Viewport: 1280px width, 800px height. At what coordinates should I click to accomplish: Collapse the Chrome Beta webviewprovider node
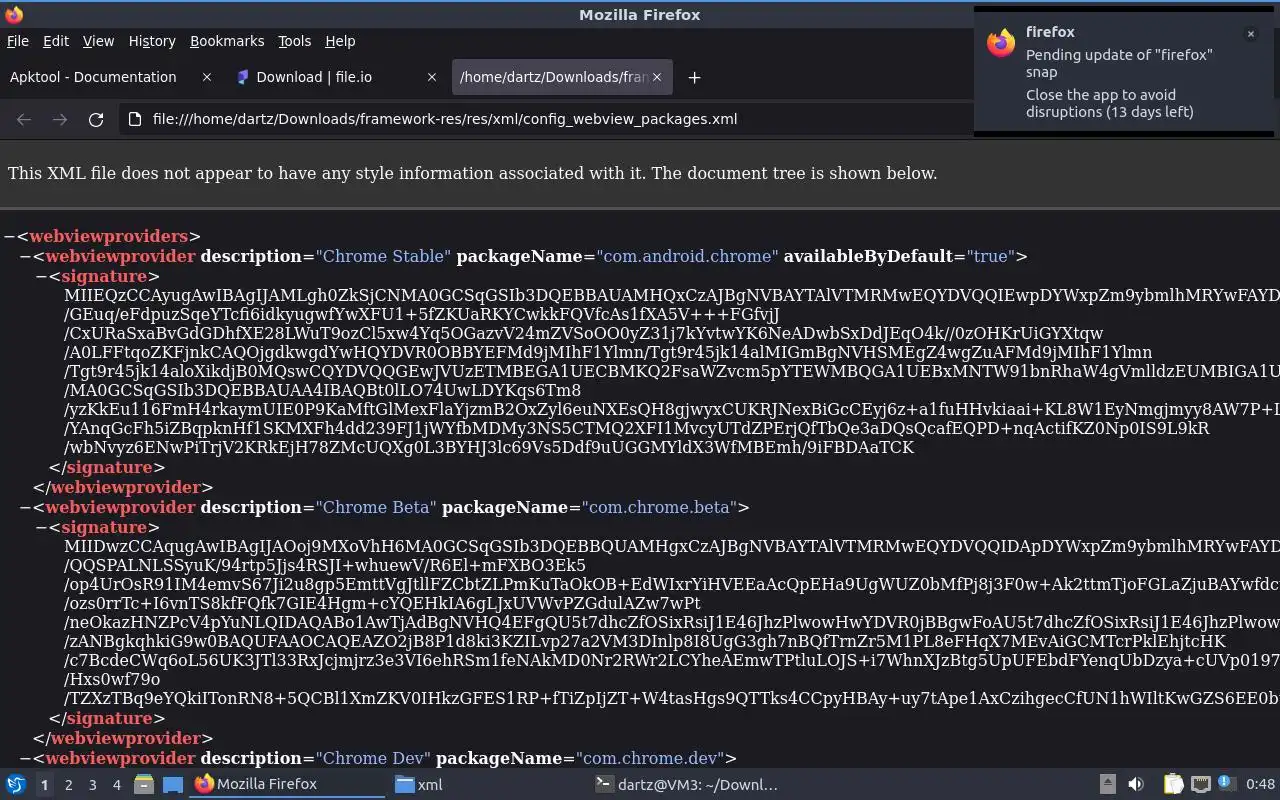click(x=25, y=507)
